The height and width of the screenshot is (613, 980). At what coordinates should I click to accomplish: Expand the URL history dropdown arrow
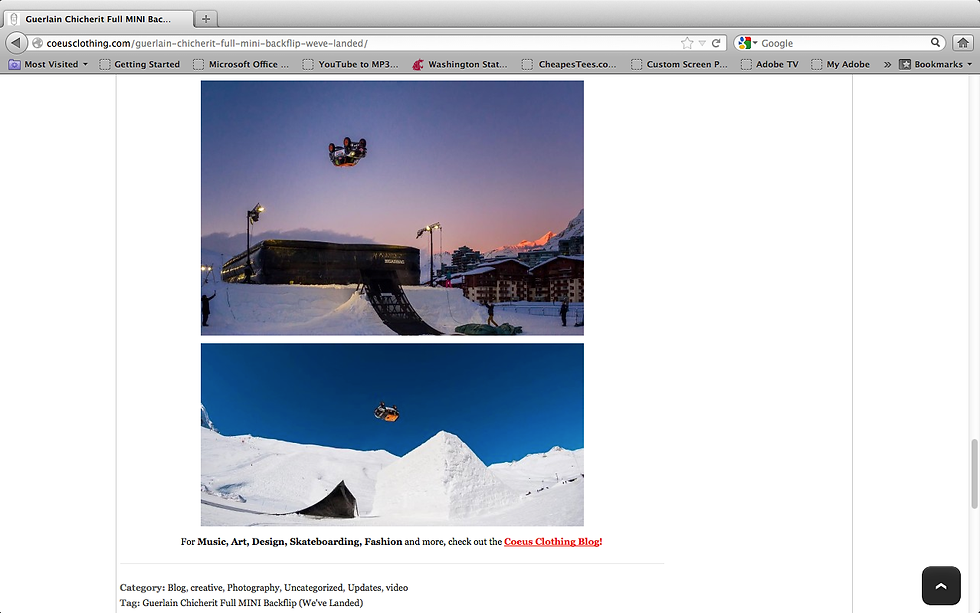pos(702,43)
